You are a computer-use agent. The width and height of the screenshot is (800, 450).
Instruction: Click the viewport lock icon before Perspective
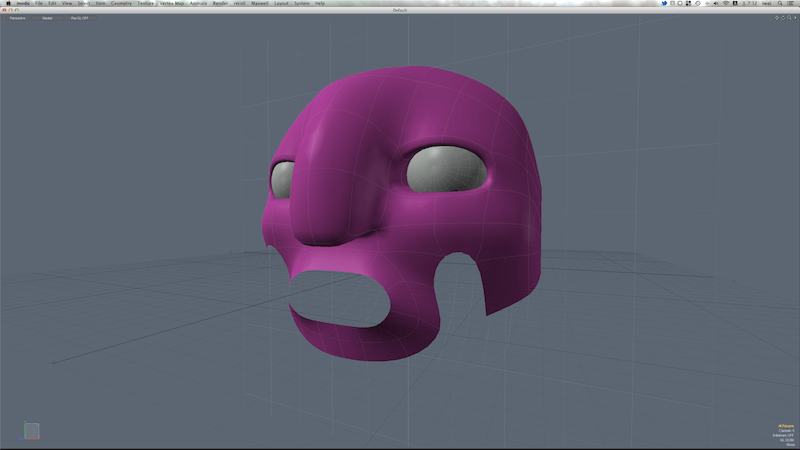coord(5,18)
